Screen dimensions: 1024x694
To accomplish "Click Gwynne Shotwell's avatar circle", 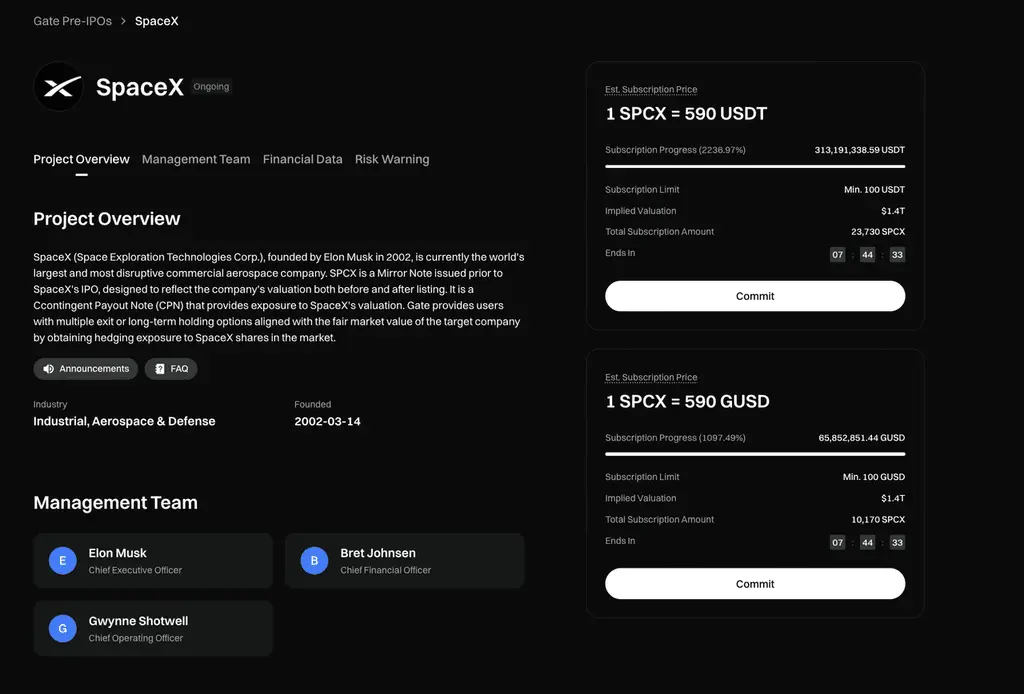I will pos(63,629).
